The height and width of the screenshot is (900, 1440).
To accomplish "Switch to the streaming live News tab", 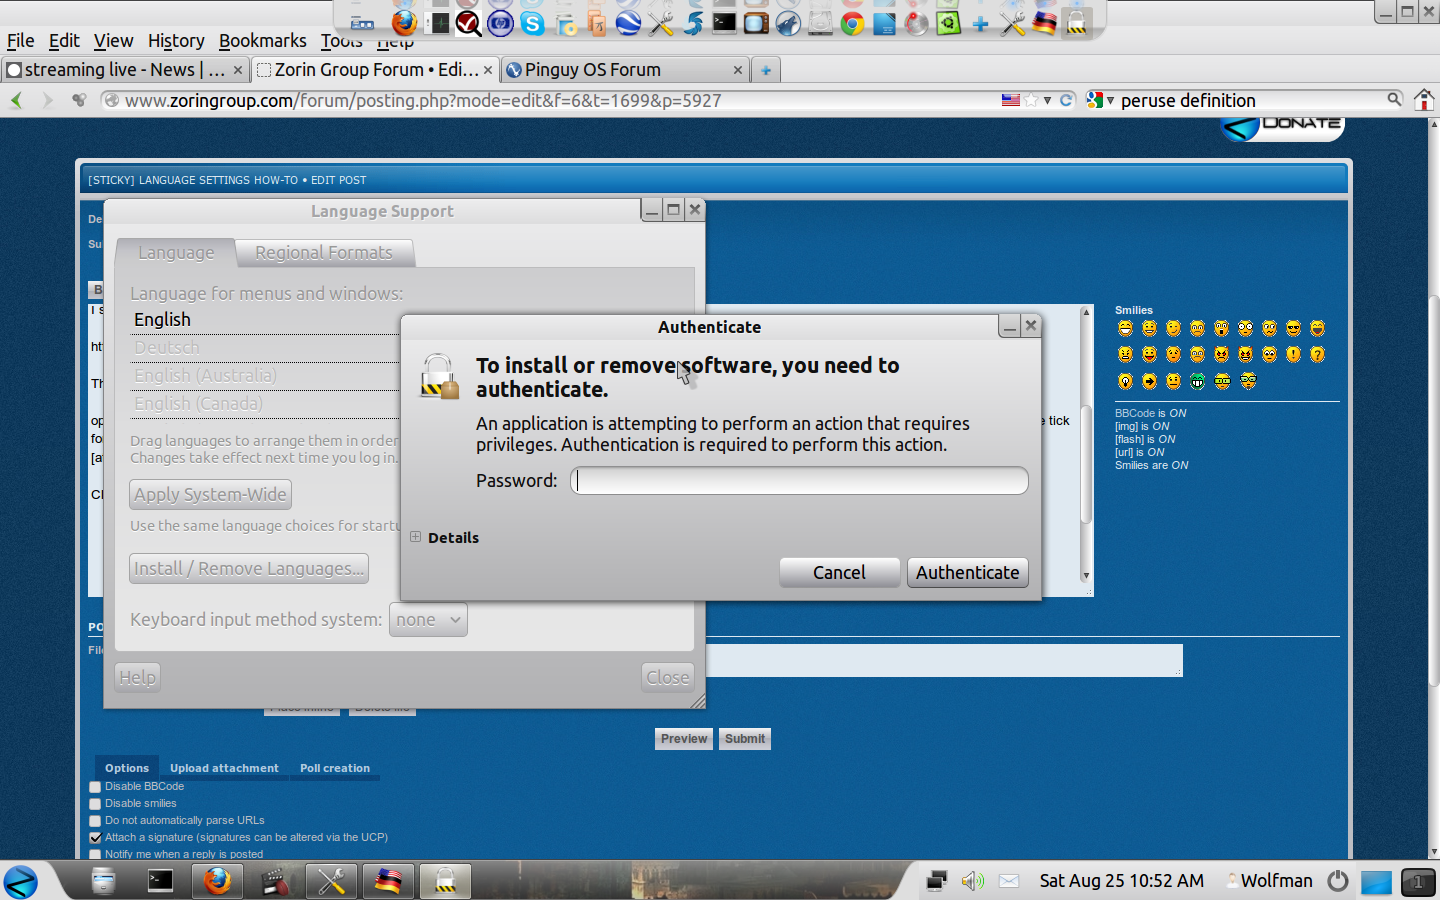I will [x=124, y=70].
